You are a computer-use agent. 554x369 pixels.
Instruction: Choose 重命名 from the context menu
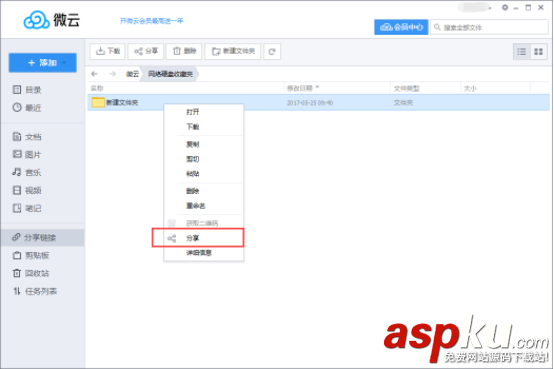(x=204, y=206)
